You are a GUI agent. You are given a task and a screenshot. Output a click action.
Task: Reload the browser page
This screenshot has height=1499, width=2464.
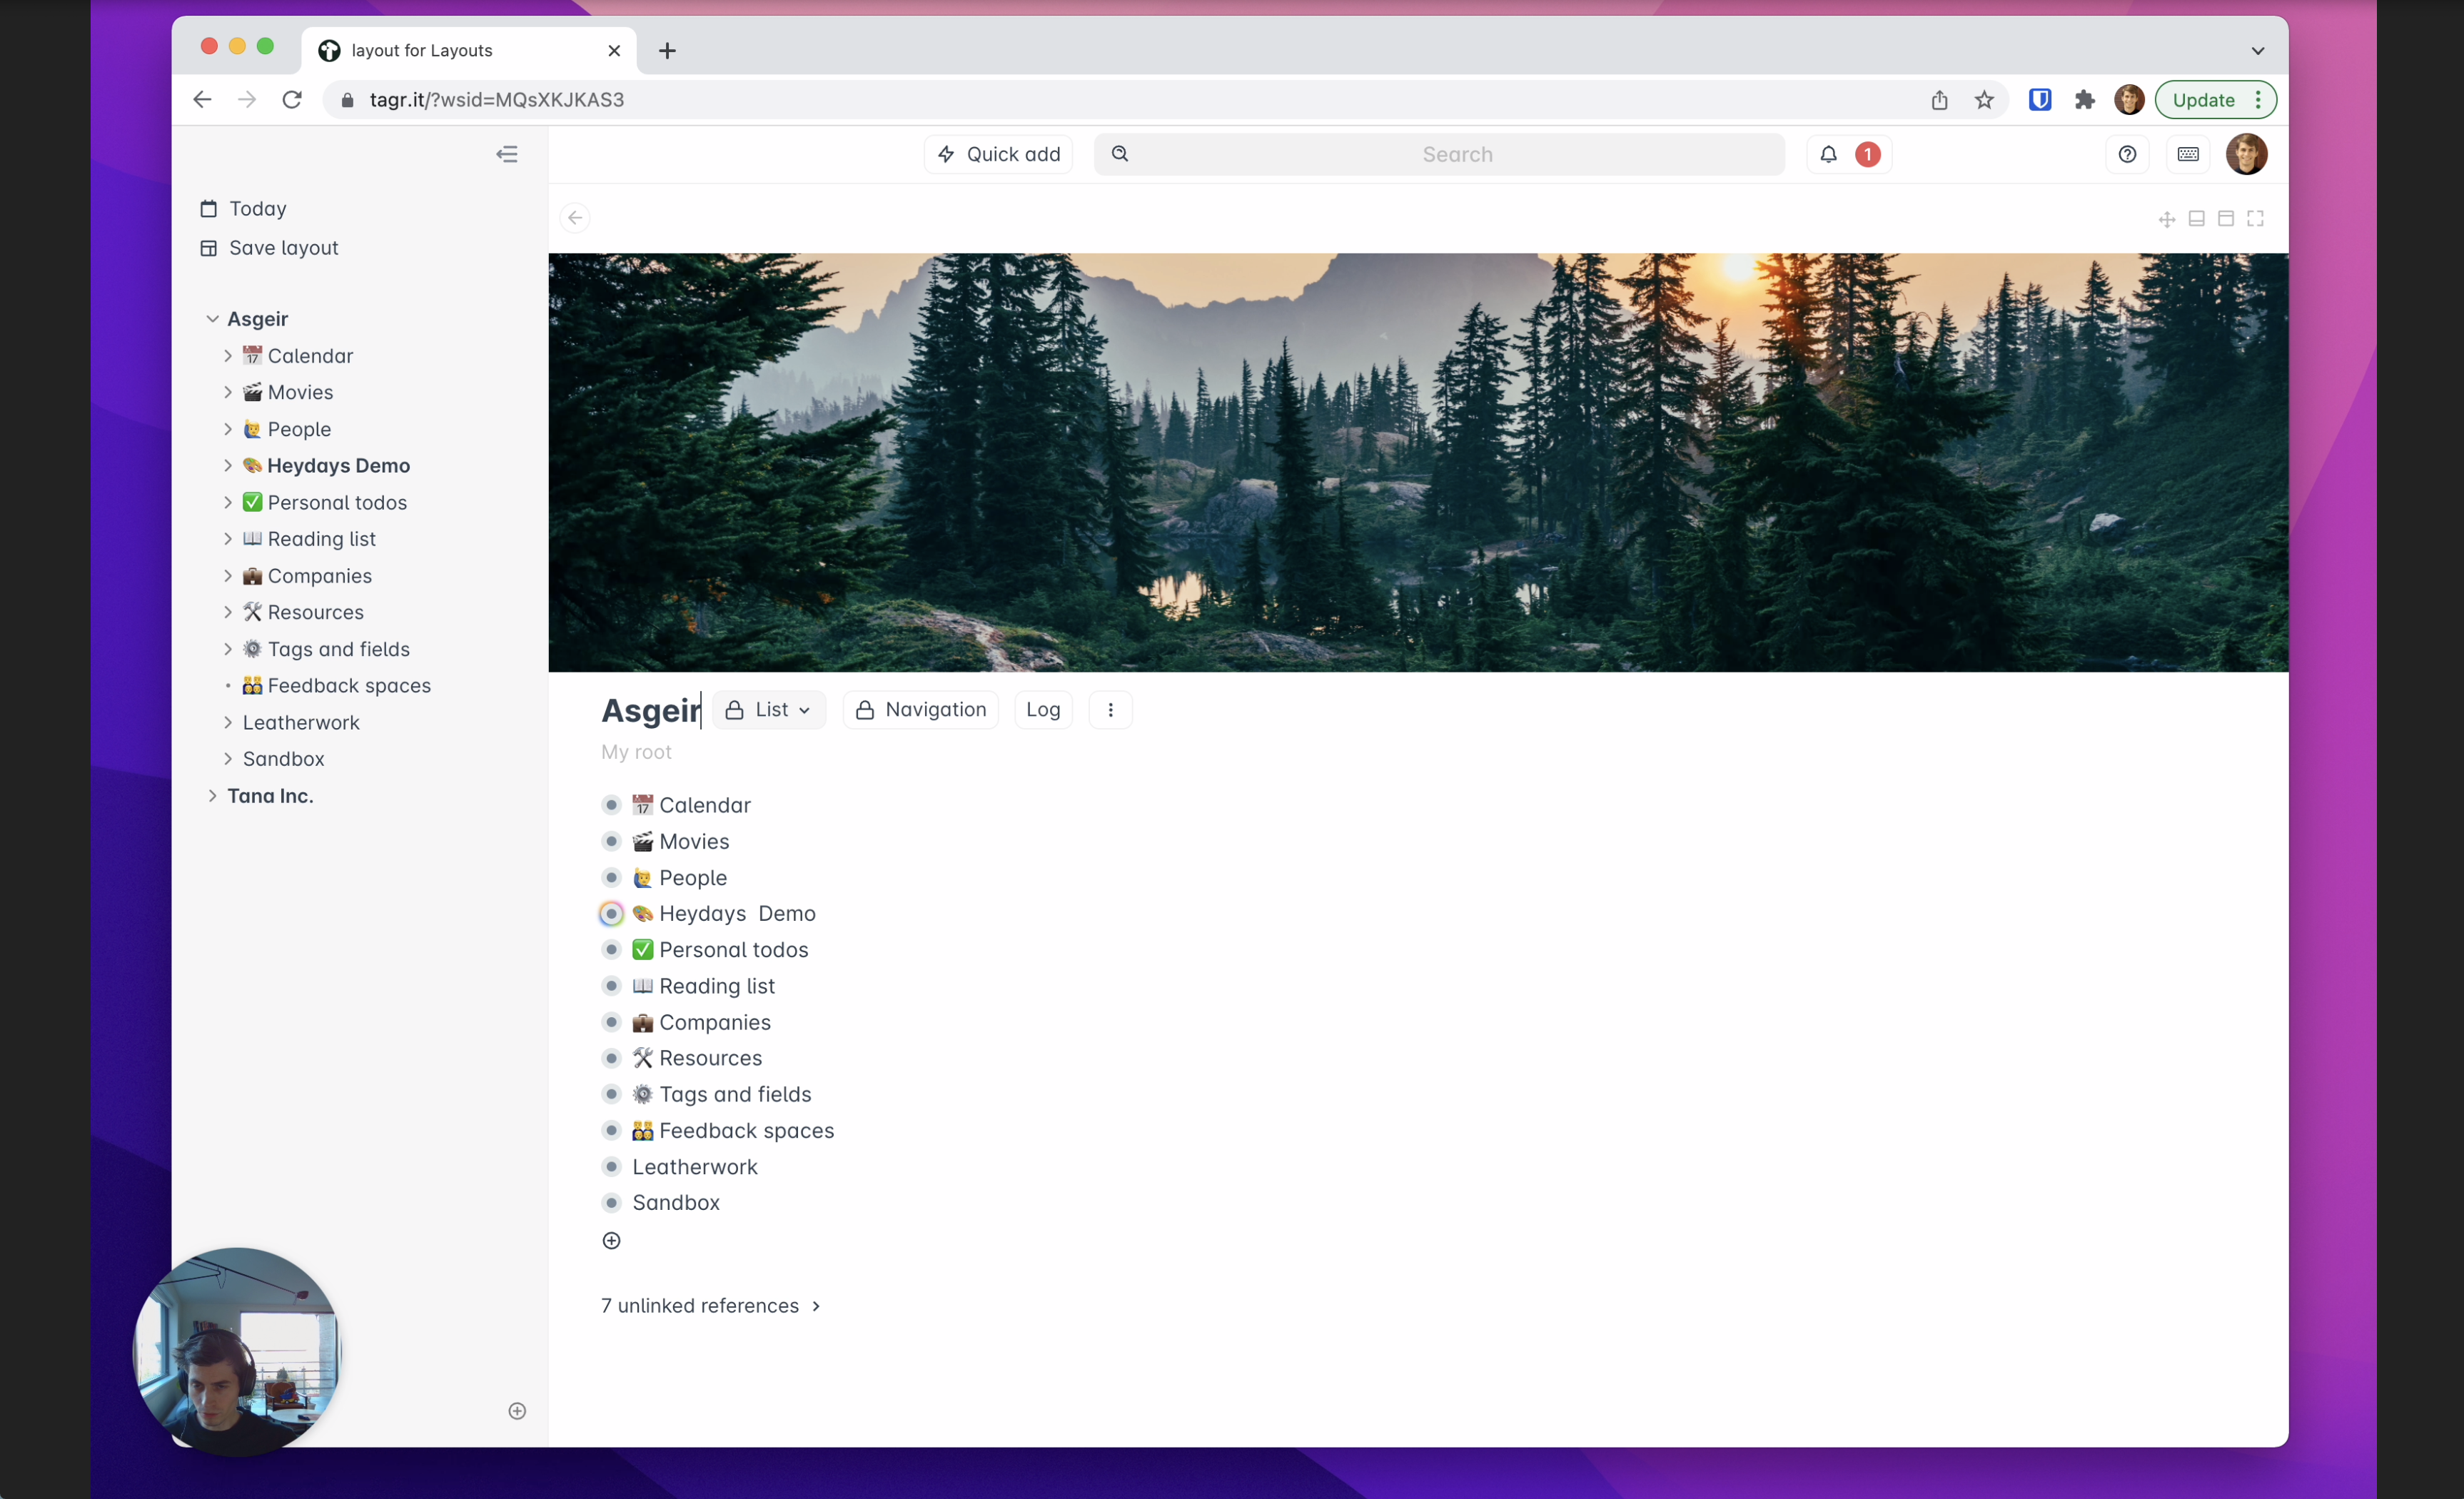coord(292,100)
